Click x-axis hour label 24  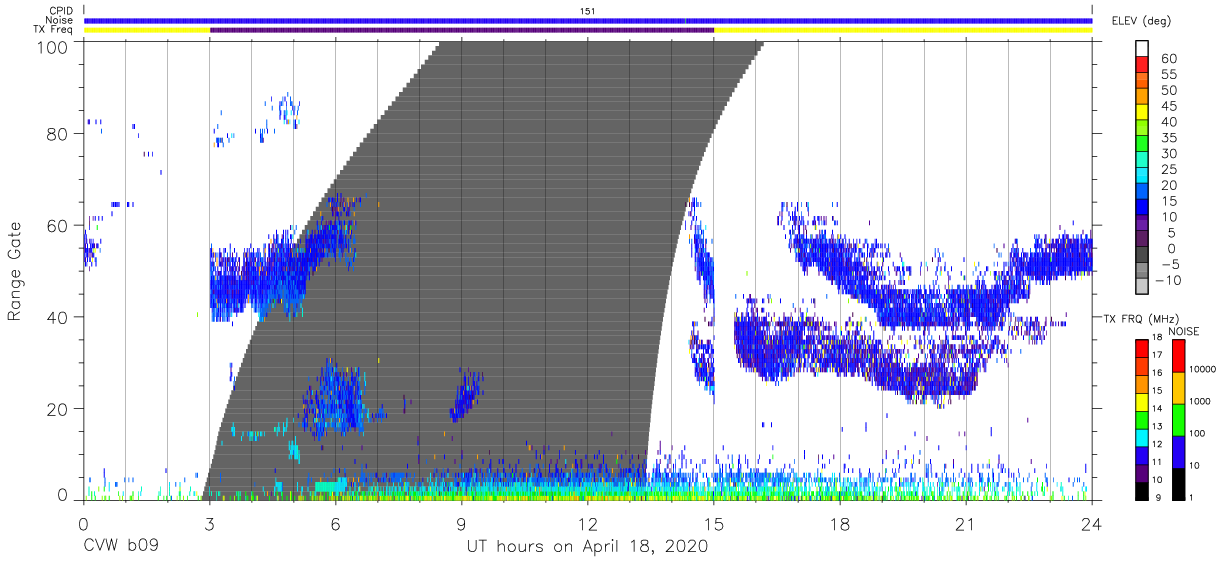(x=1092, y=523)
